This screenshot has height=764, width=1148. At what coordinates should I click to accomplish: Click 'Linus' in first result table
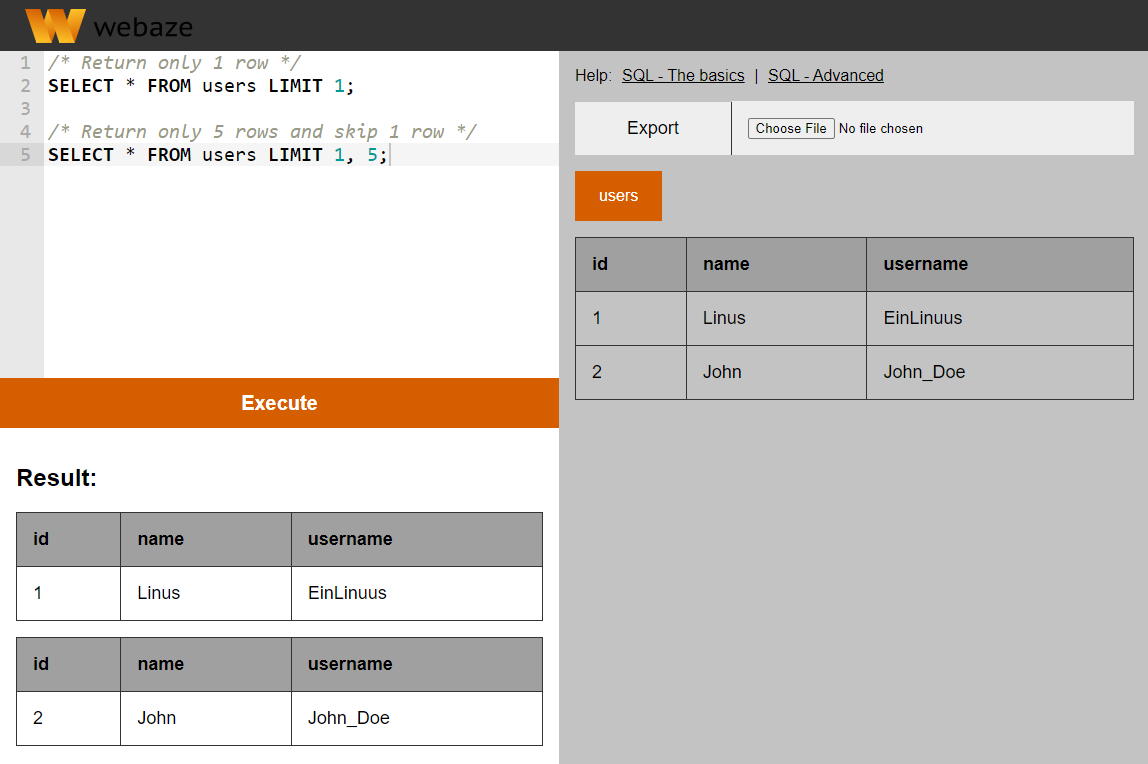pyautogui.click(x=206, y=593)
